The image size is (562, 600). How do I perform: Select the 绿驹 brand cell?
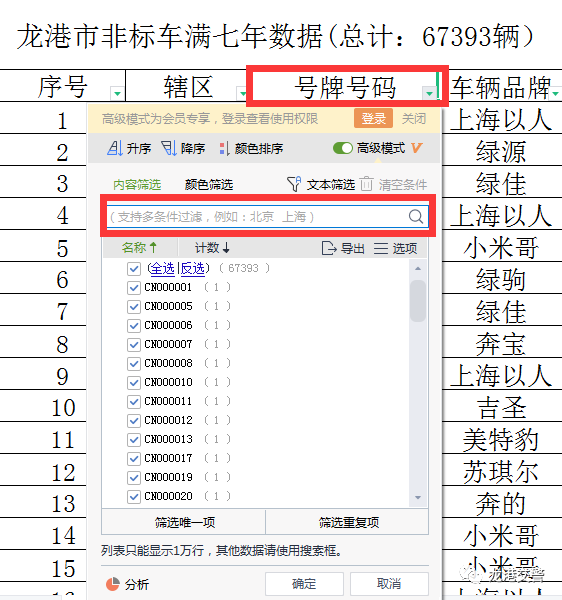(x=501, y=280)
